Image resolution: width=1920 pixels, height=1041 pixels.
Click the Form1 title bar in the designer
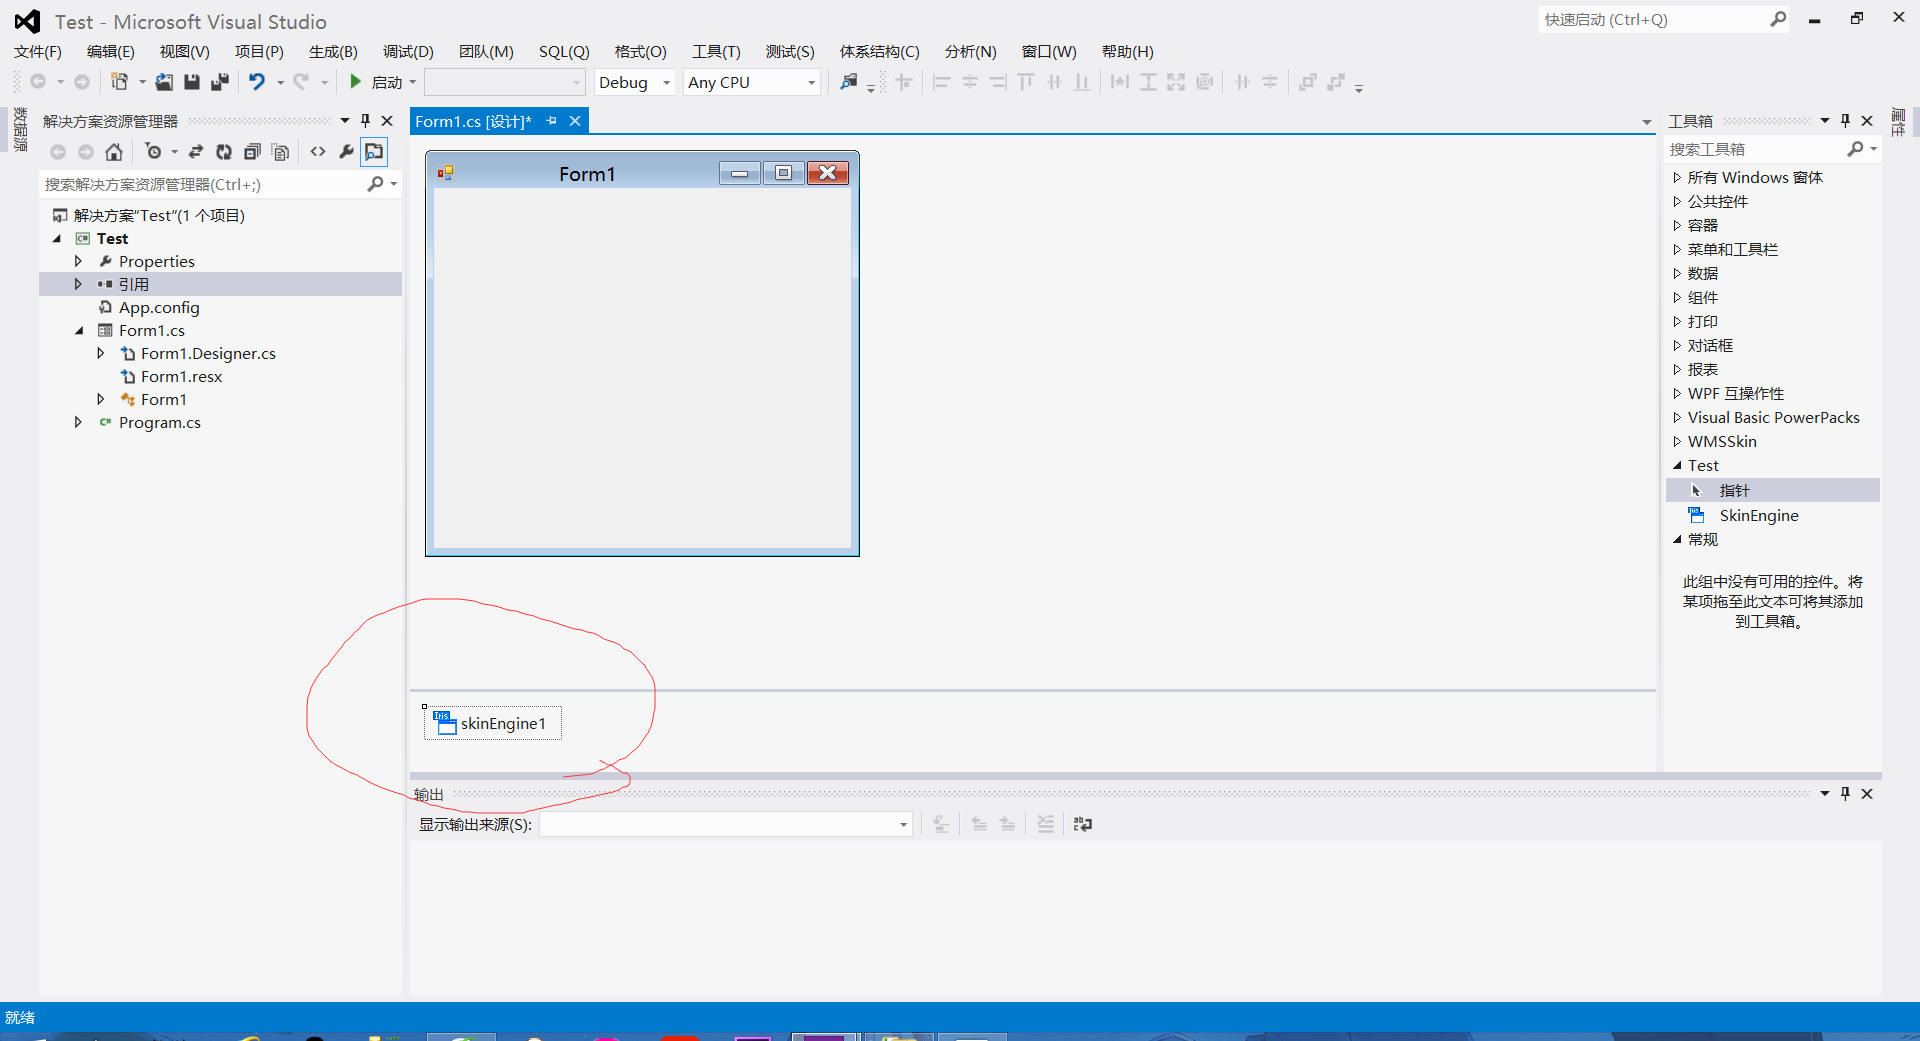point(587,174)
